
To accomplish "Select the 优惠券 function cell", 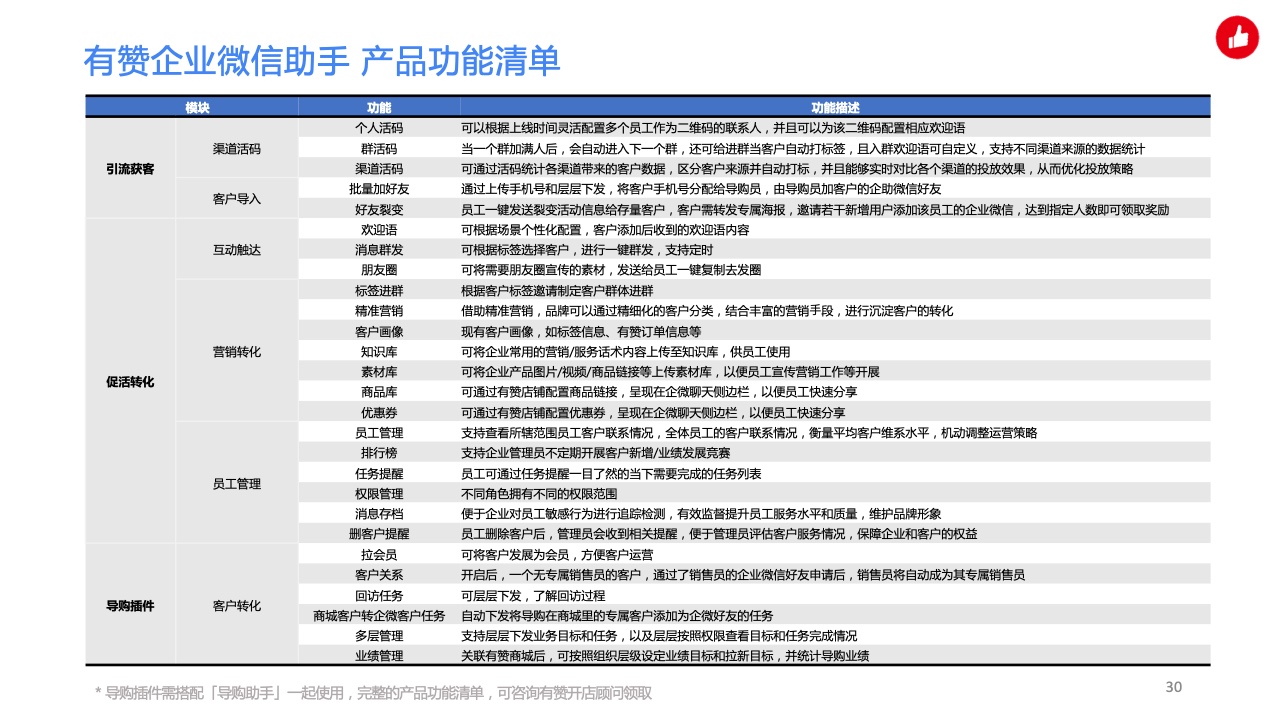I will [379, 413].
